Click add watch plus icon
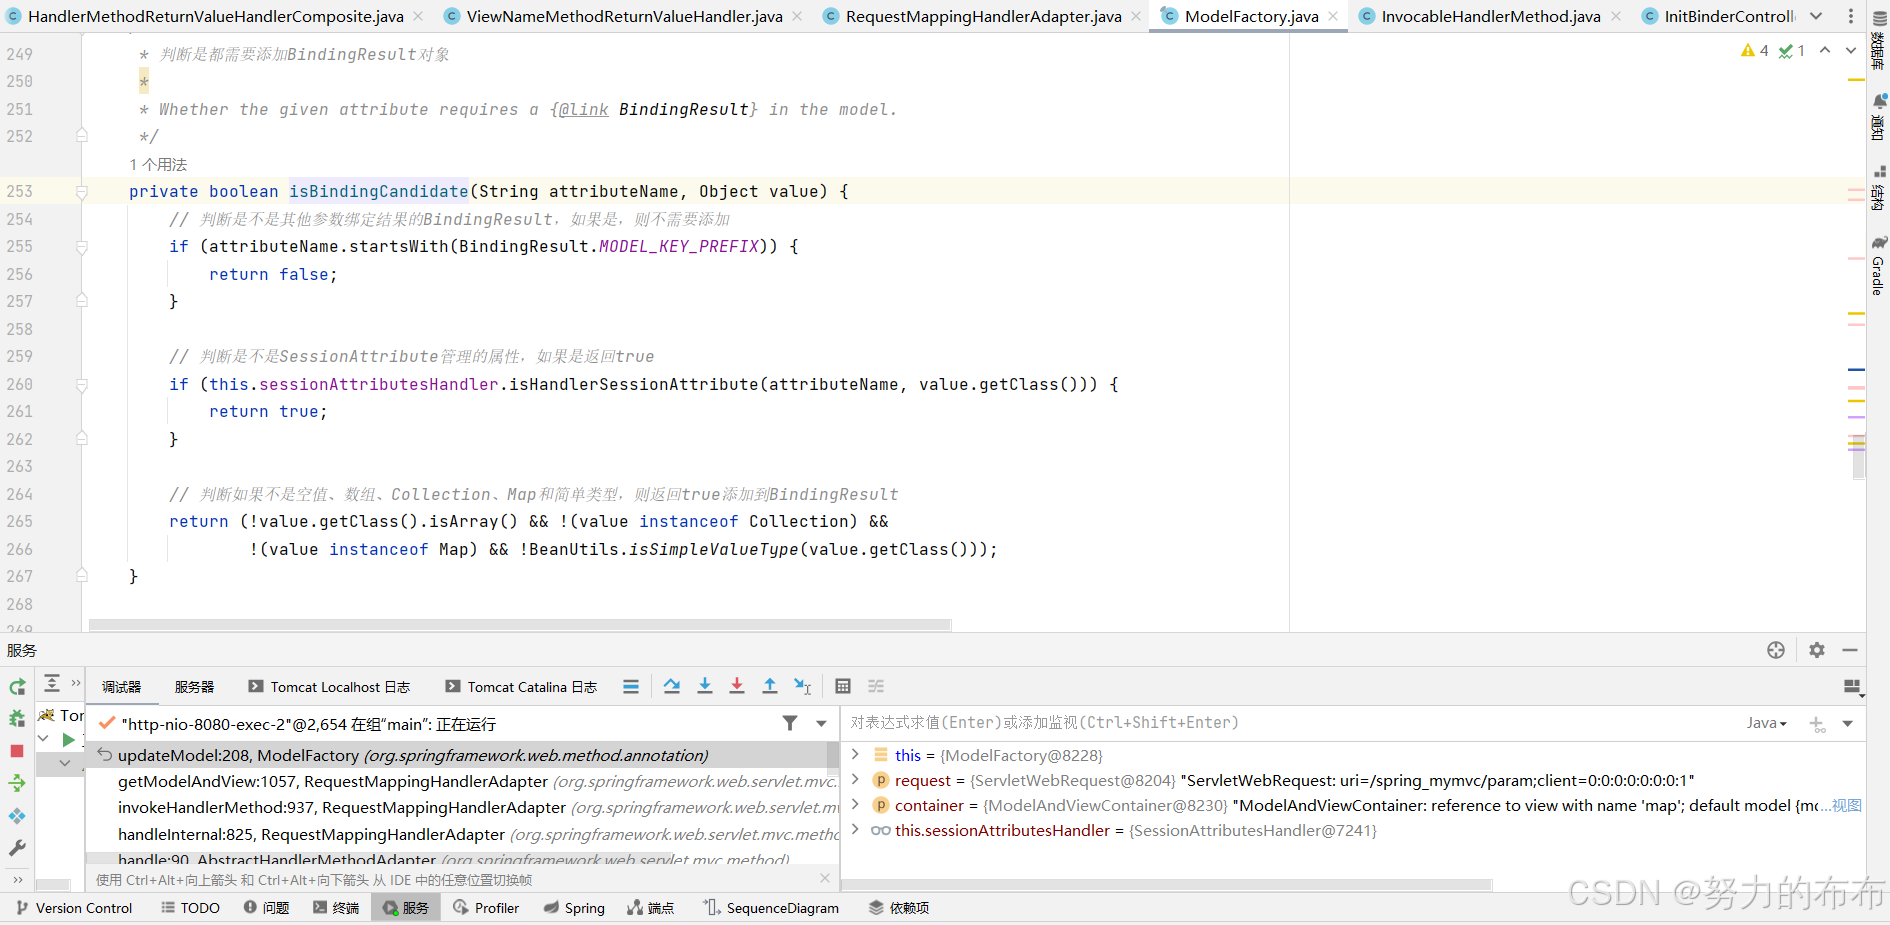Viewport: 1890px width, 925px height. [x=1817, y=723]
